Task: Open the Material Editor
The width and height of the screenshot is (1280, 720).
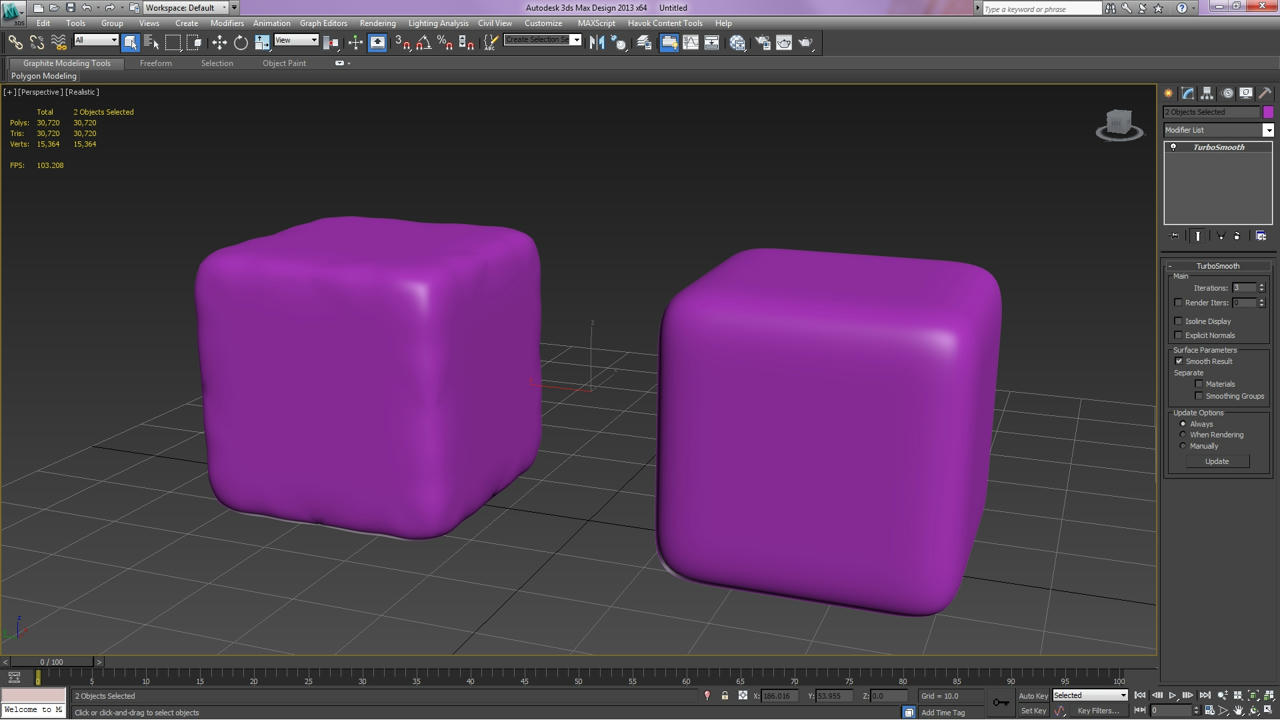Action: 737,42
